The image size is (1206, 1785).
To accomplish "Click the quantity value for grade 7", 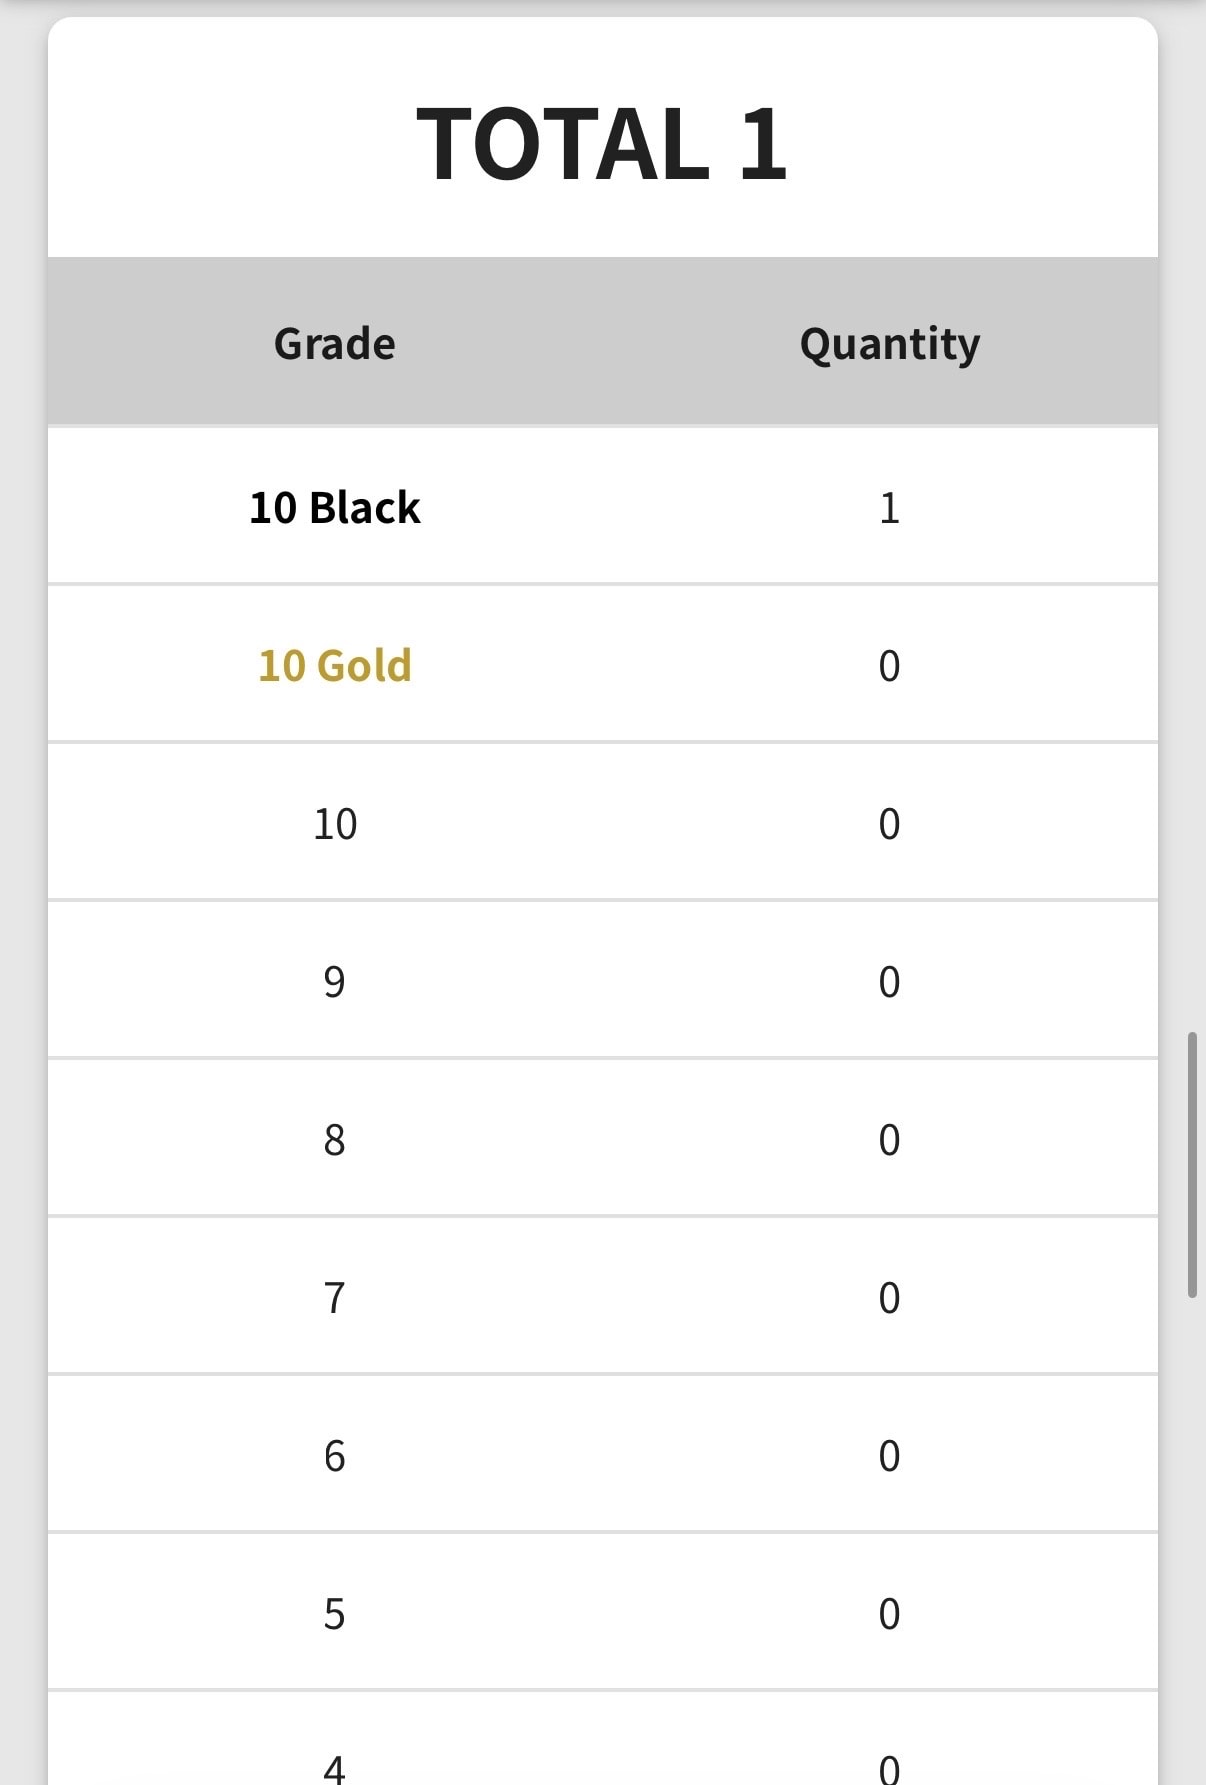I will tap(889, 1298).
